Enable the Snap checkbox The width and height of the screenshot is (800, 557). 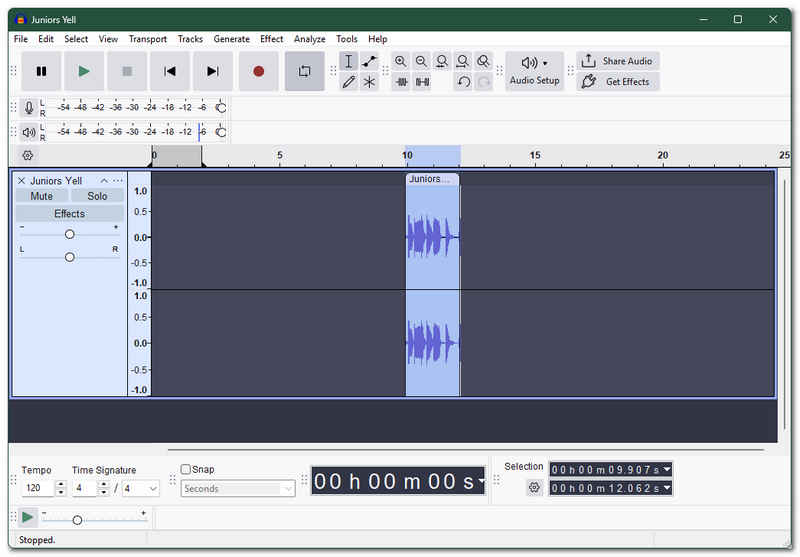tap(186, 469)
